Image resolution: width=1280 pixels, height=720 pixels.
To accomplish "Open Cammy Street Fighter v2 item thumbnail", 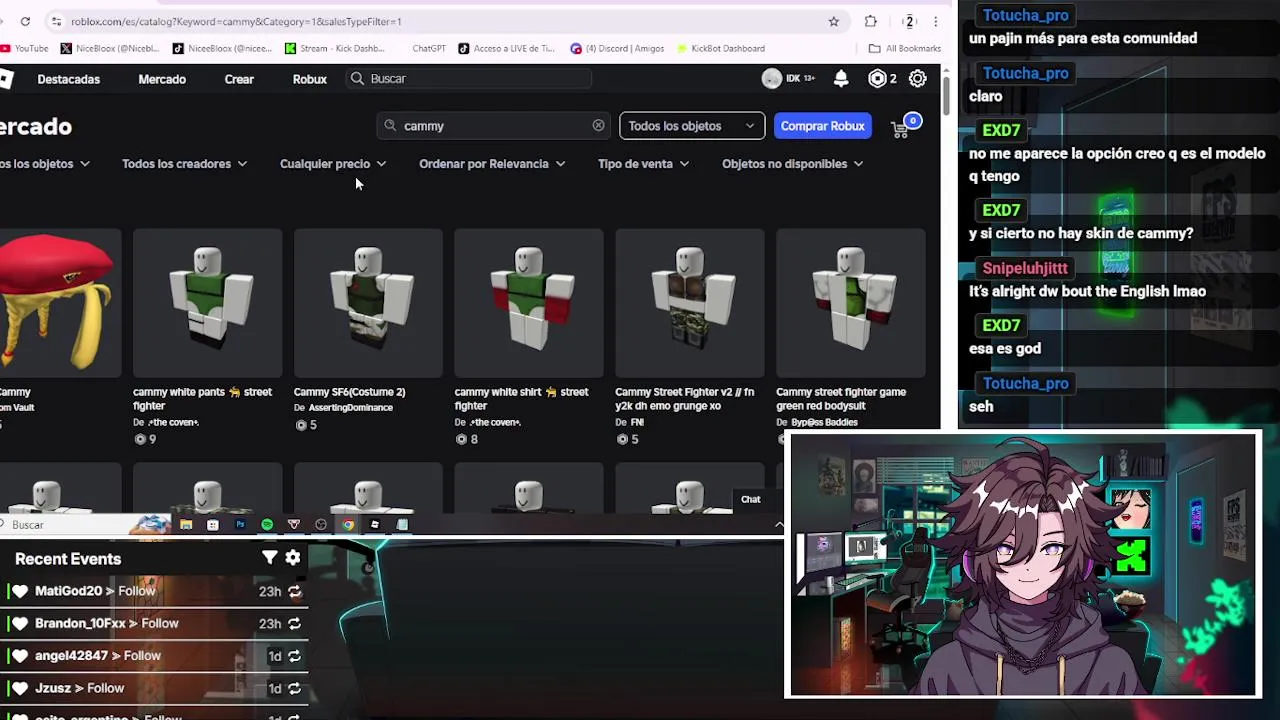I will [690, 303].
